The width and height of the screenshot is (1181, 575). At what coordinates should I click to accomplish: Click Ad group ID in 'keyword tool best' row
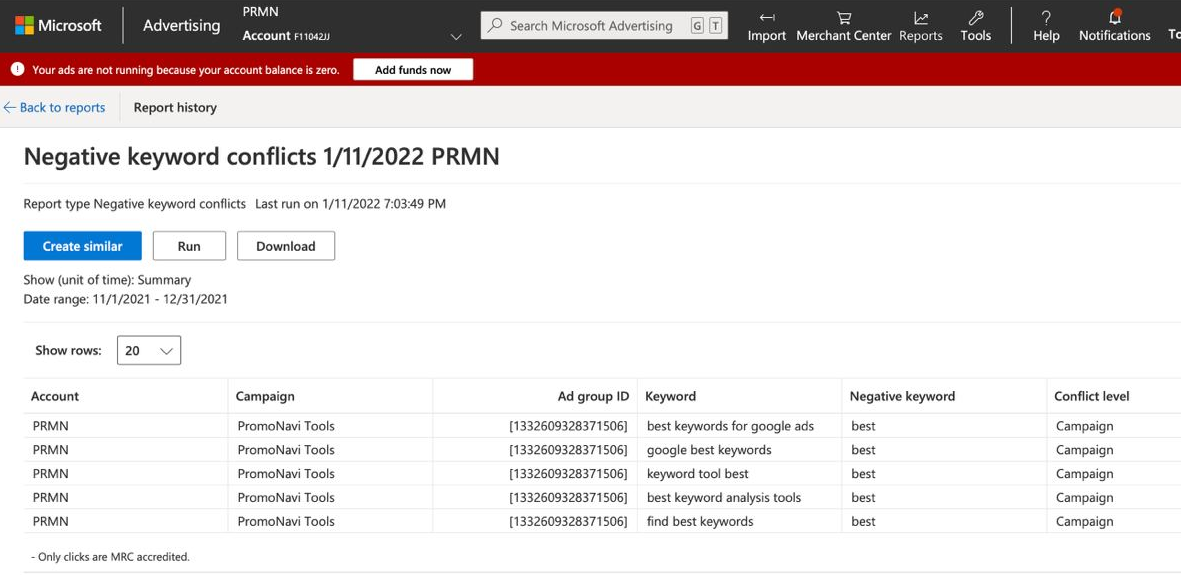(568, 474)
